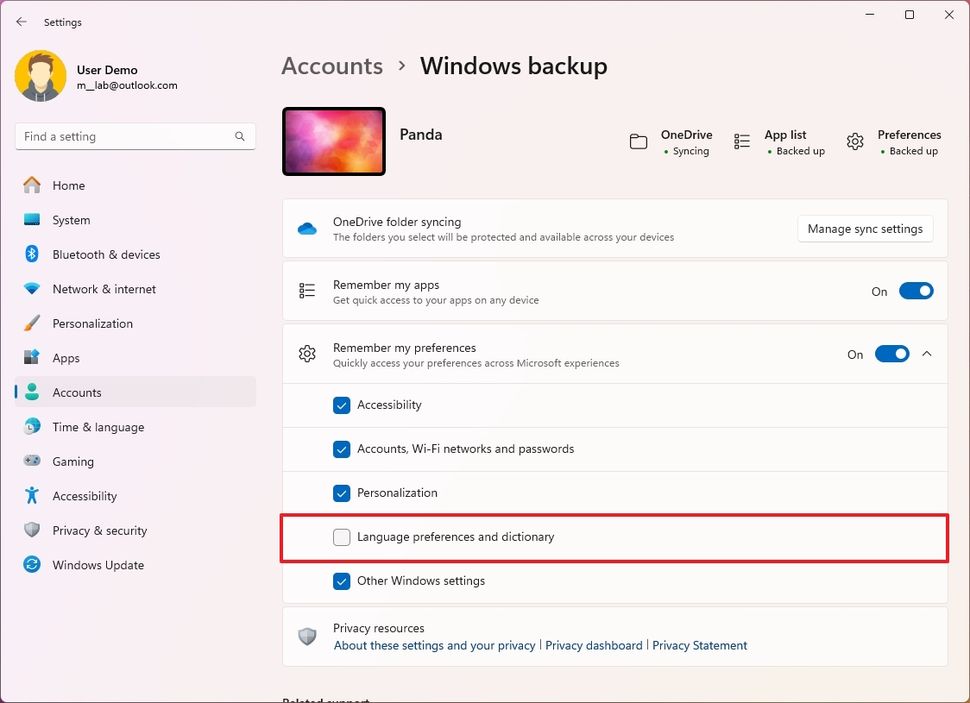Disable the Remember my preferences switch

(x=891, y=353)
